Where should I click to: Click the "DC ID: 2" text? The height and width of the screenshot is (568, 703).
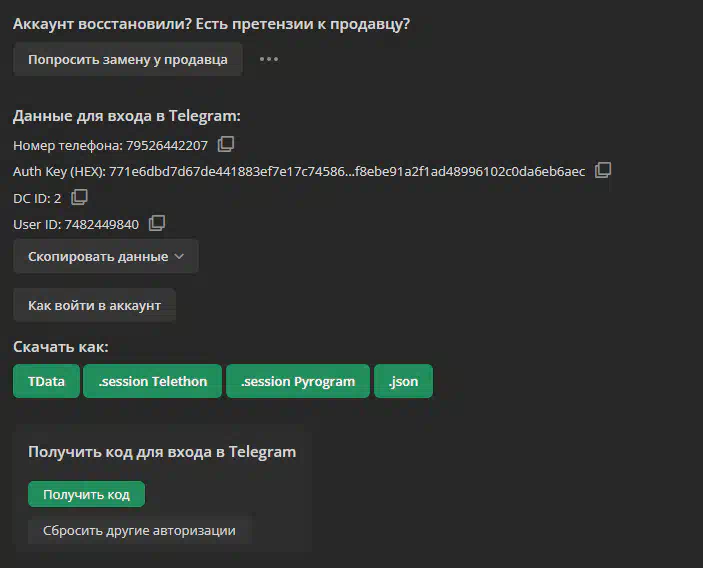[37, 198]
